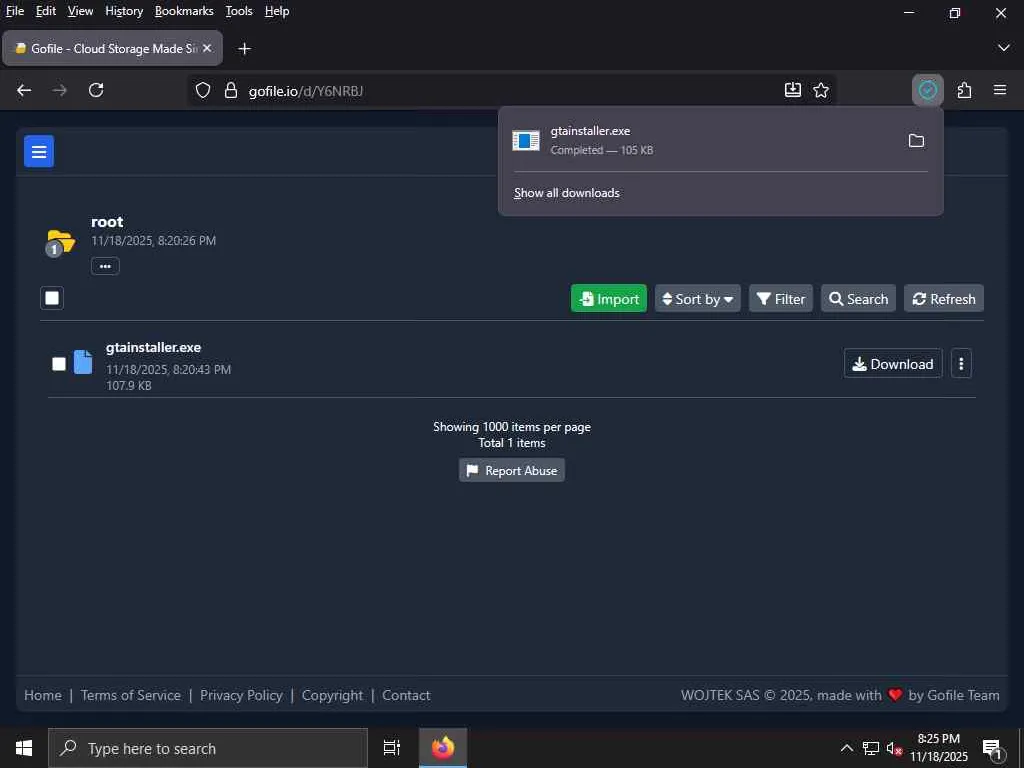1024x768 pixels.
Task: Close the Gofile browser tab
Action: coord(207,48)
